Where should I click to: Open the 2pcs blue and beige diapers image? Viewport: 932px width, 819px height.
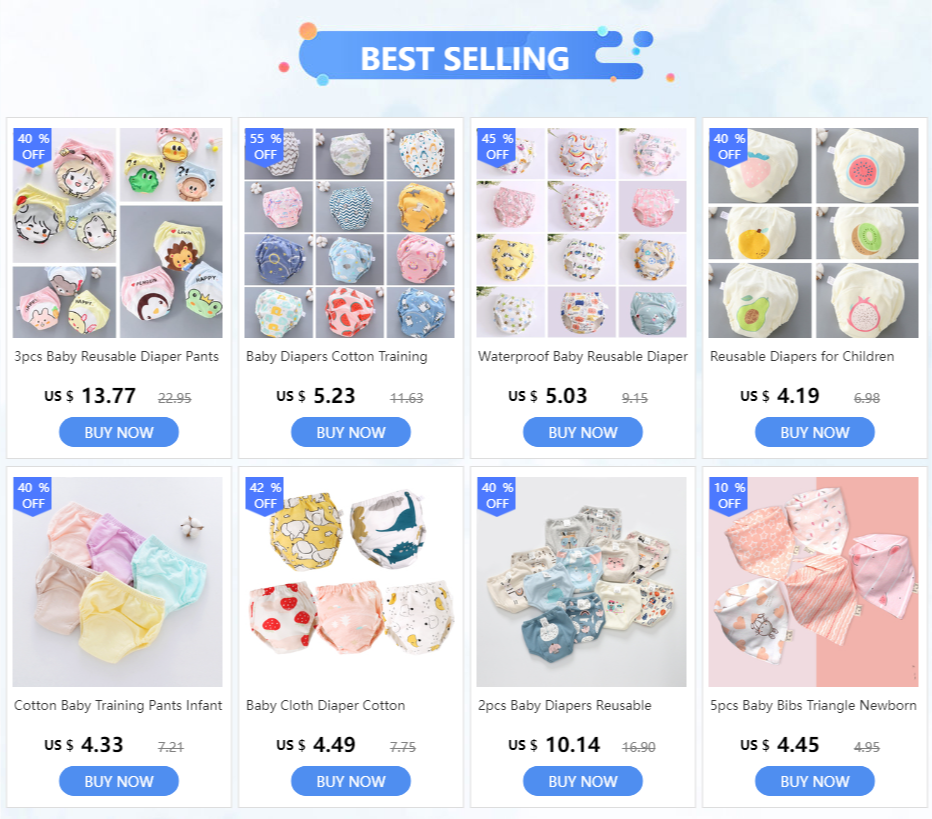[x=581, y=582]
